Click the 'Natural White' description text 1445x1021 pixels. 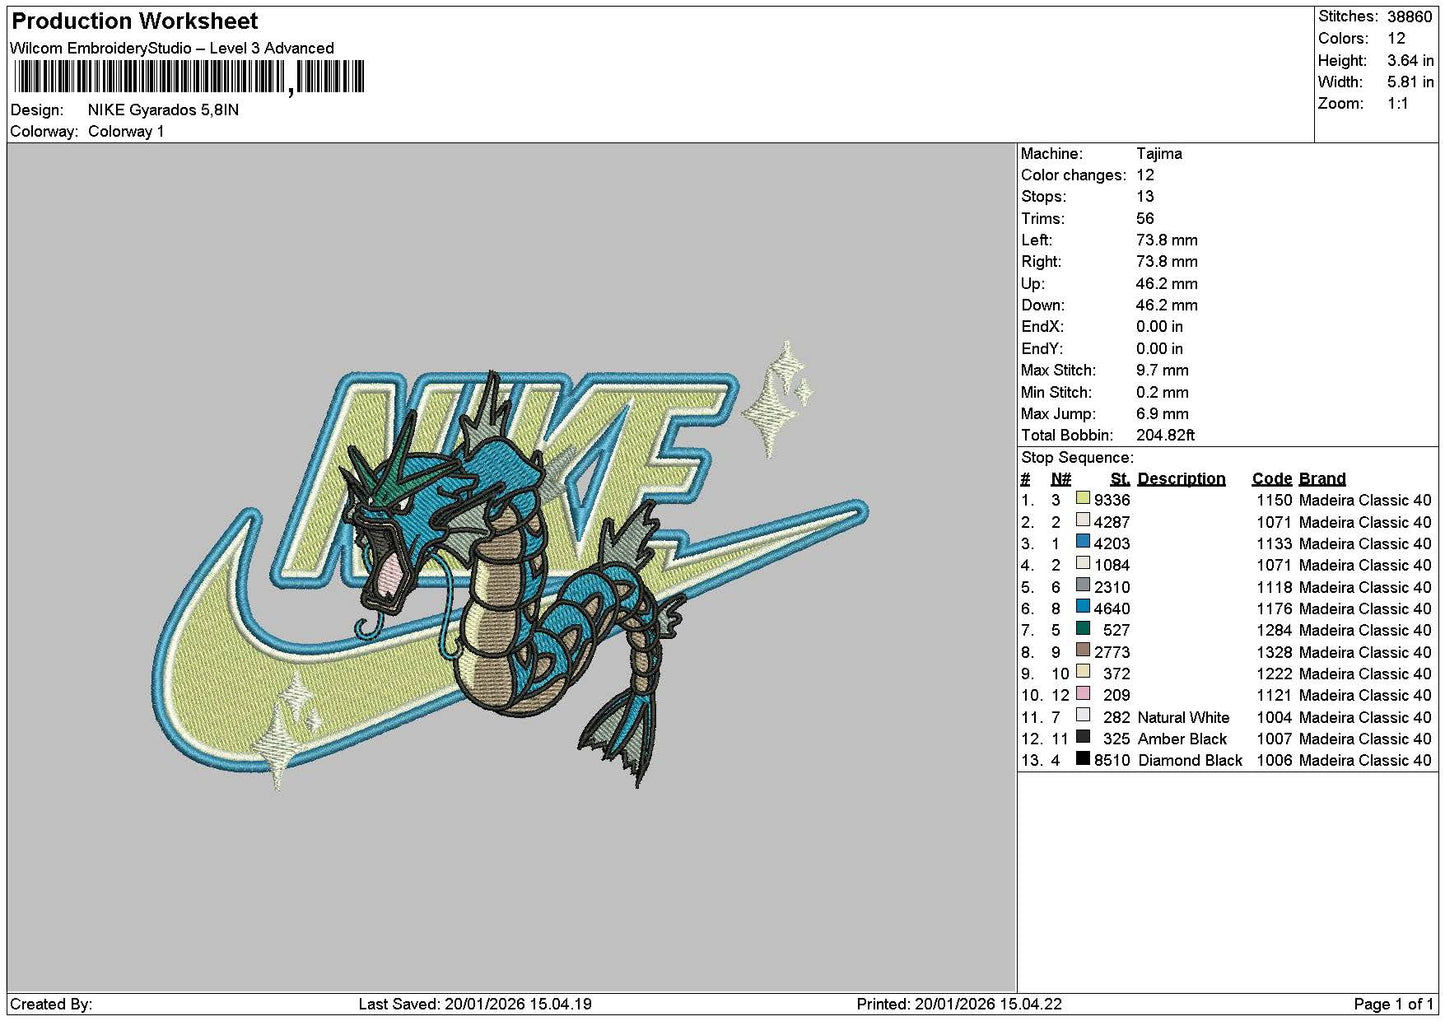pyautogui.click(x=1183, y=717)
